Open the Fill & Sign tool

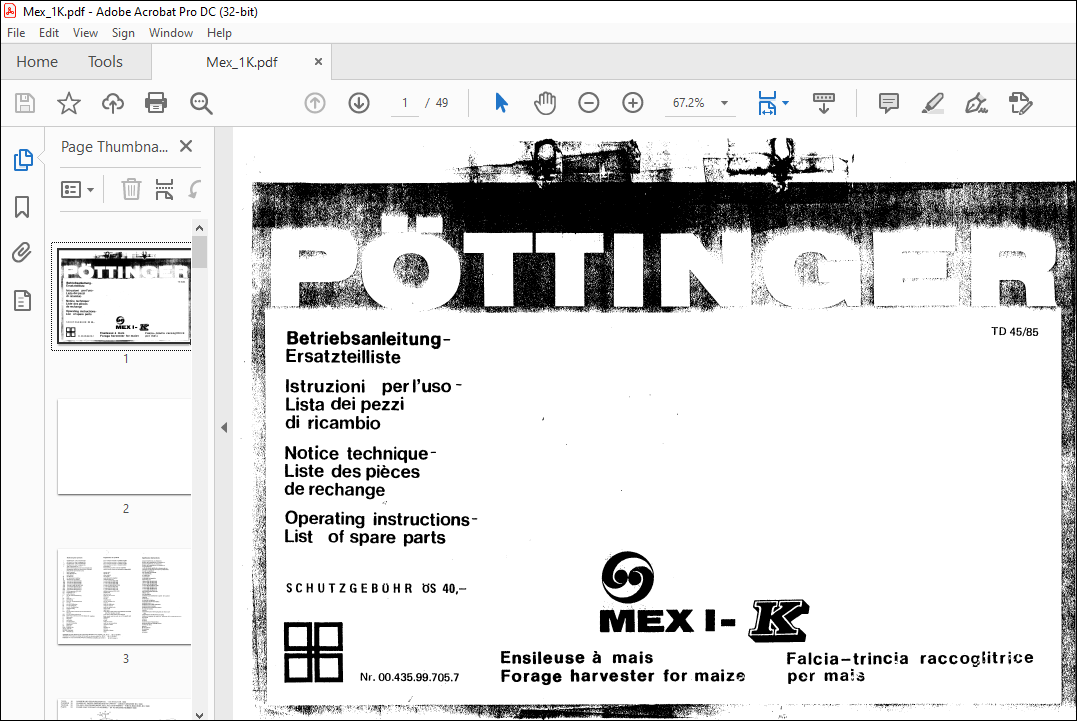[976, 103]
